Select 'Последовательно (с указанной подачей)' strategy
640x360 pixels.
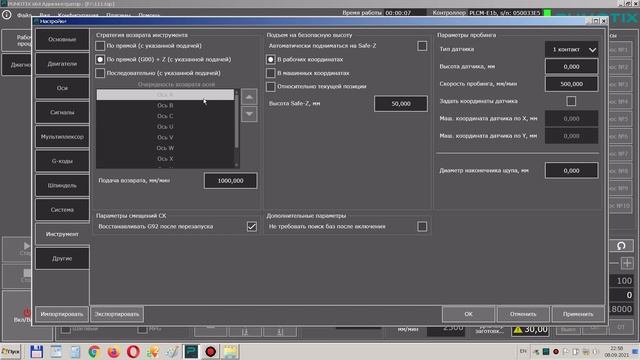pos(100,73)
